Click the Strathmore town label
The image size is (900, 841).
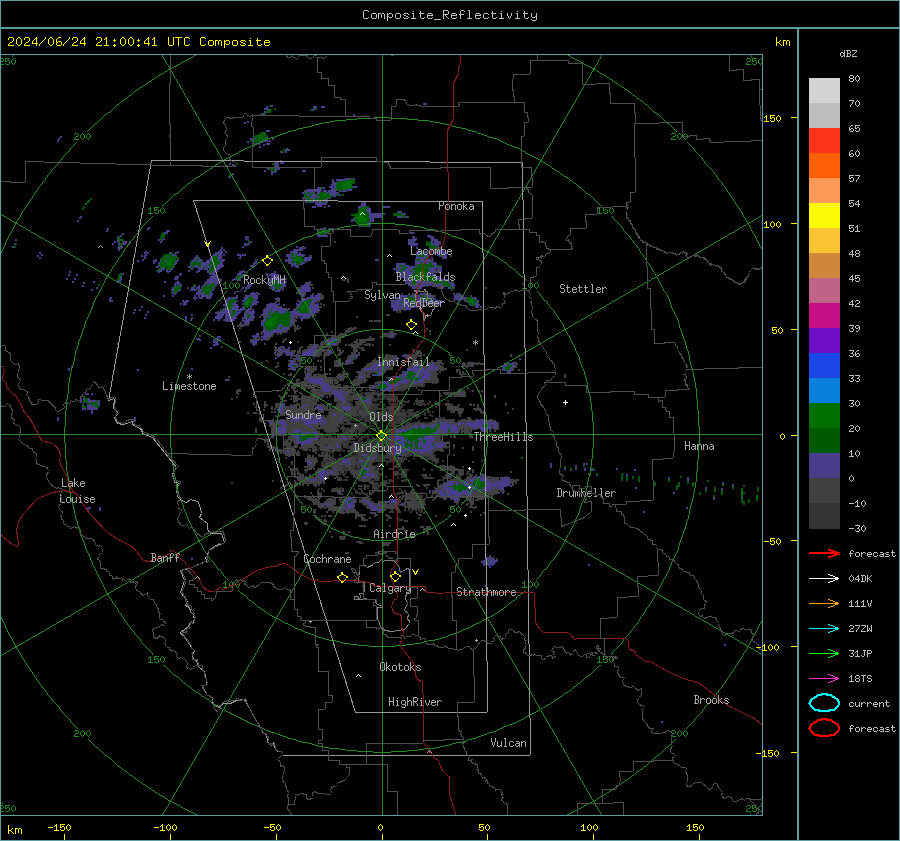click(486, 592)
